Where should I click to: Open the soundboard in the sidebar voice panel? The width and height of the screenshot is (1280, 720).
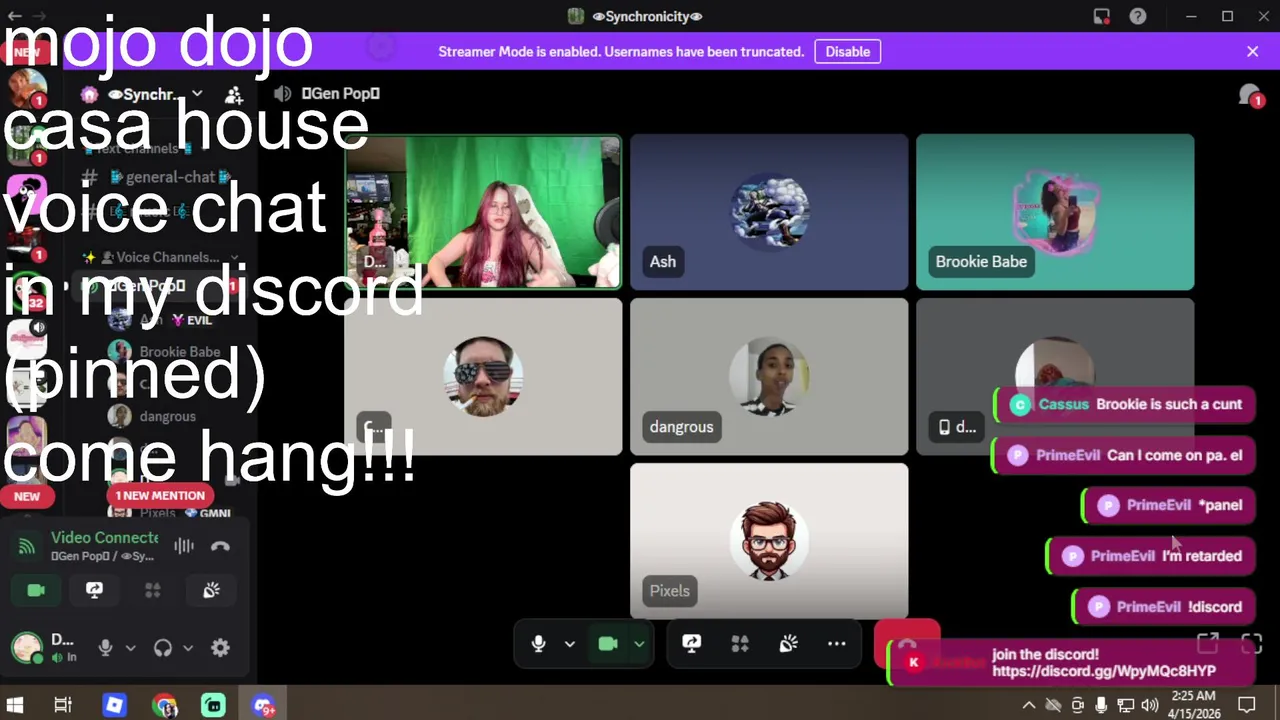point(211,590)
